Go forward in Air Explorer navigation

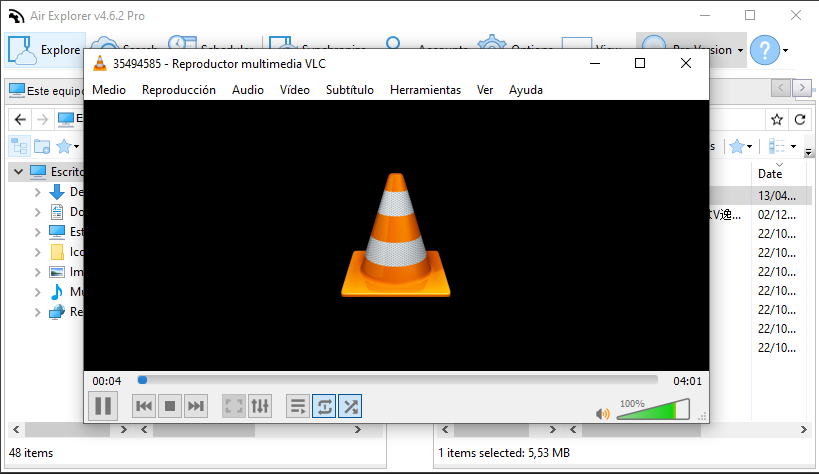[42, 120]
